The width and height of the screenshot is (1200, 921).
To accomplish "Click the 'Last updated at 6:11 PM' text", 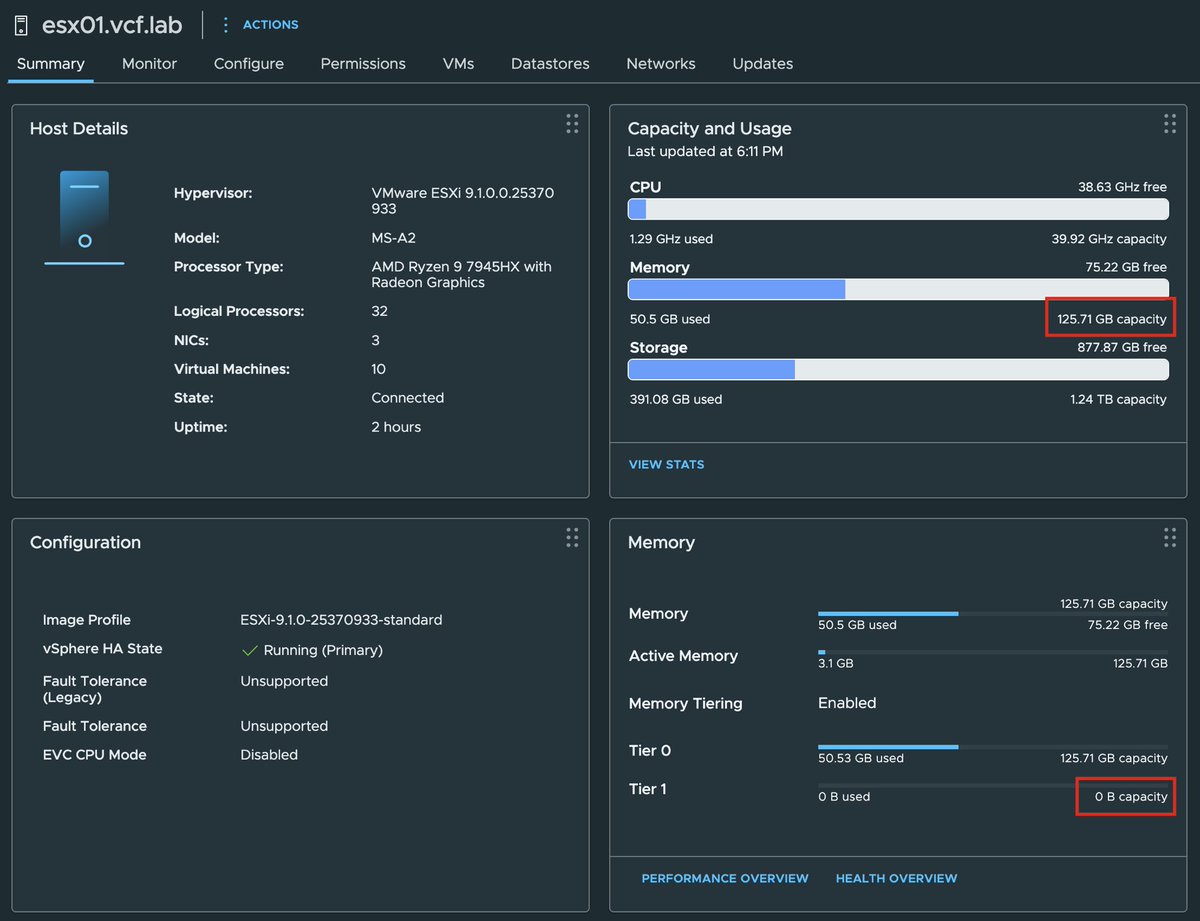I will [x=705, y=151].
